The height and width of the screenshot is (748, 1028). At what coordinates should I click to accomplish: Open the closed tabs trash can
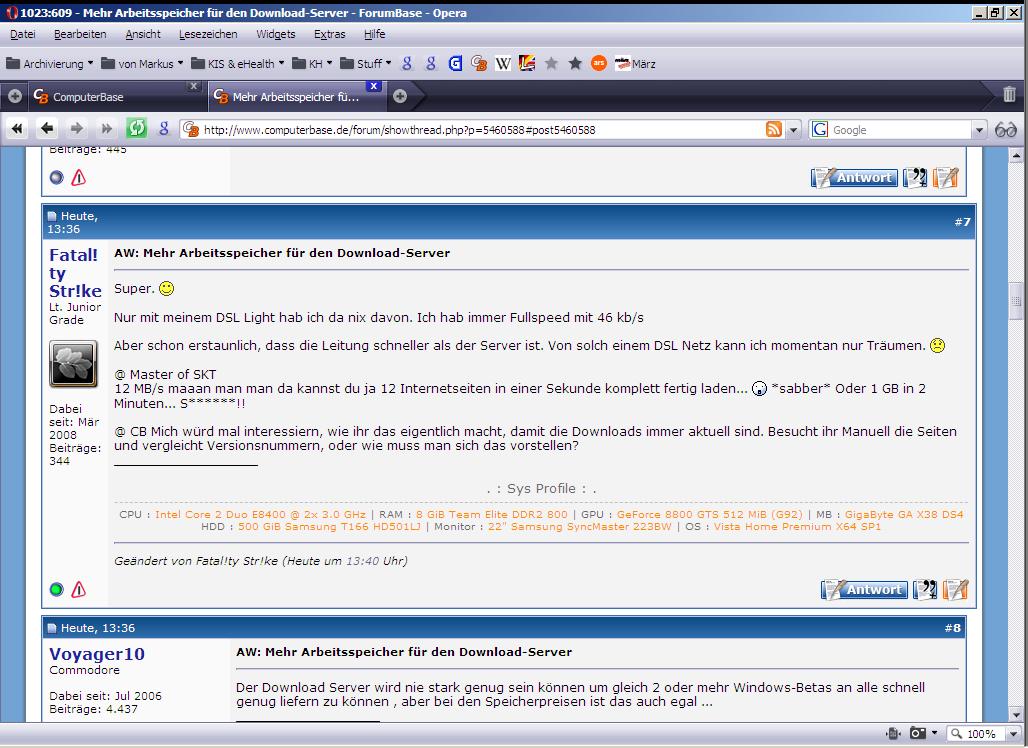pos(1010,94)
